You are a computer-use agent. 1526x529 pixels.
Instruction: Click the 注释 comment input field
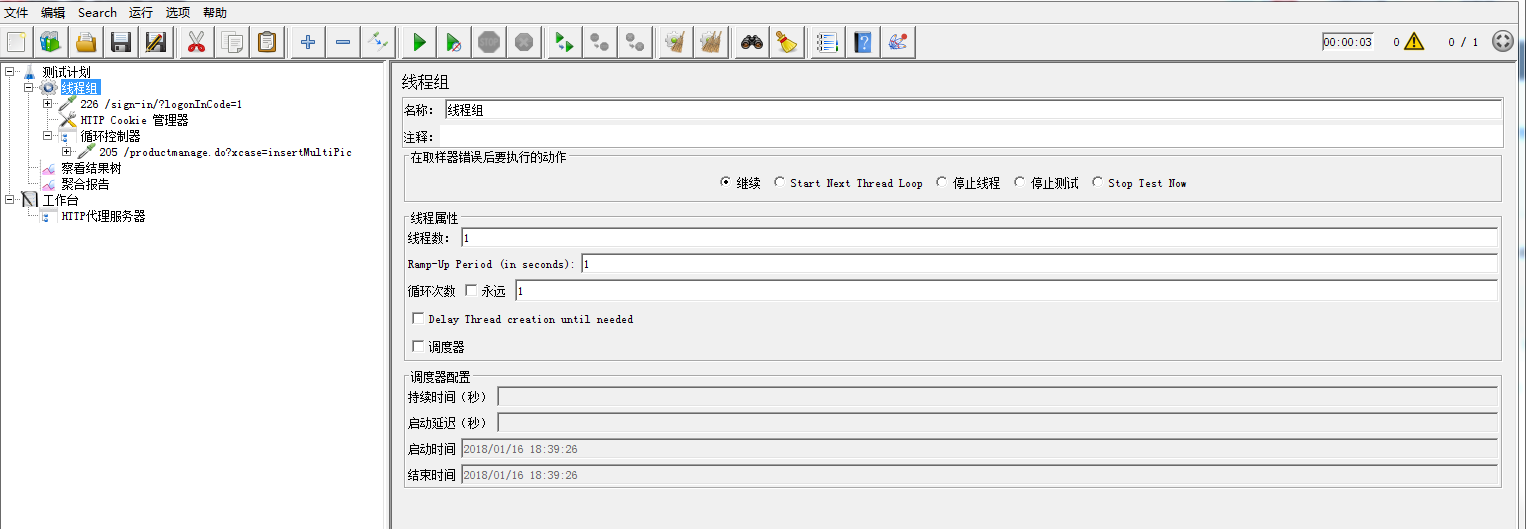[971, 136]
